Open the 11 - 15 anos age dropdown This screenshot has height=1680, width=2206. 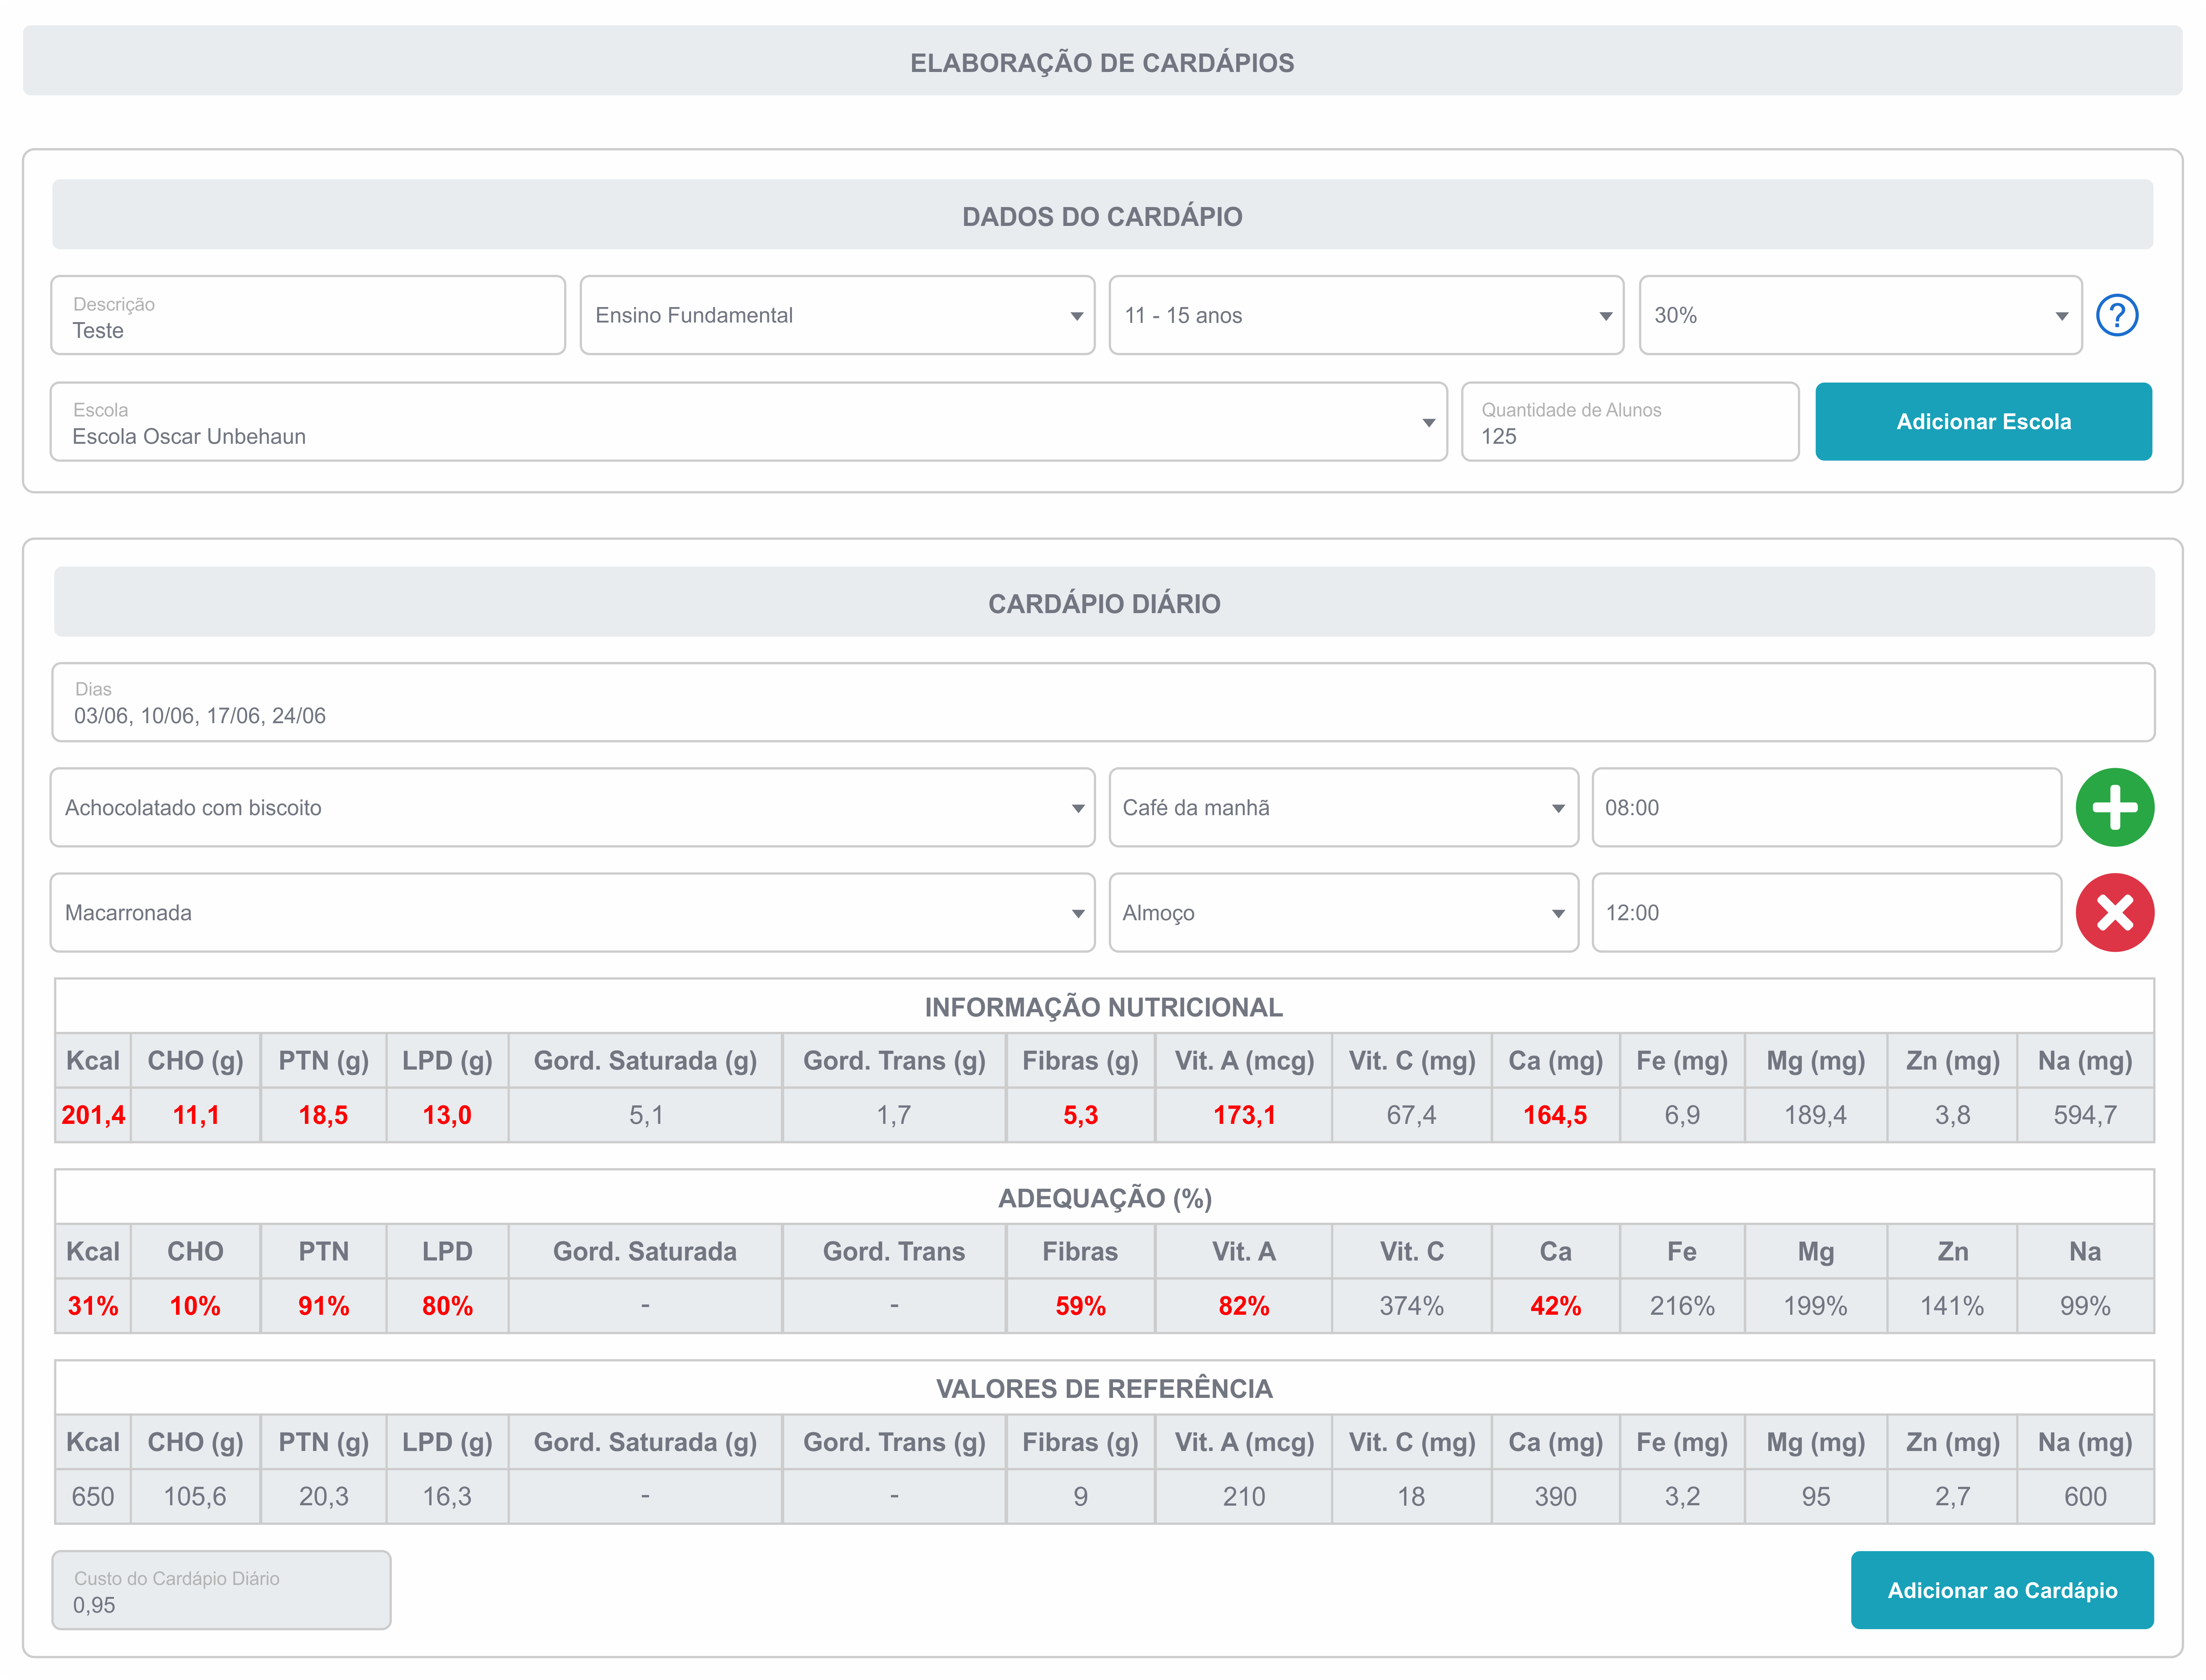(1366, 315)
